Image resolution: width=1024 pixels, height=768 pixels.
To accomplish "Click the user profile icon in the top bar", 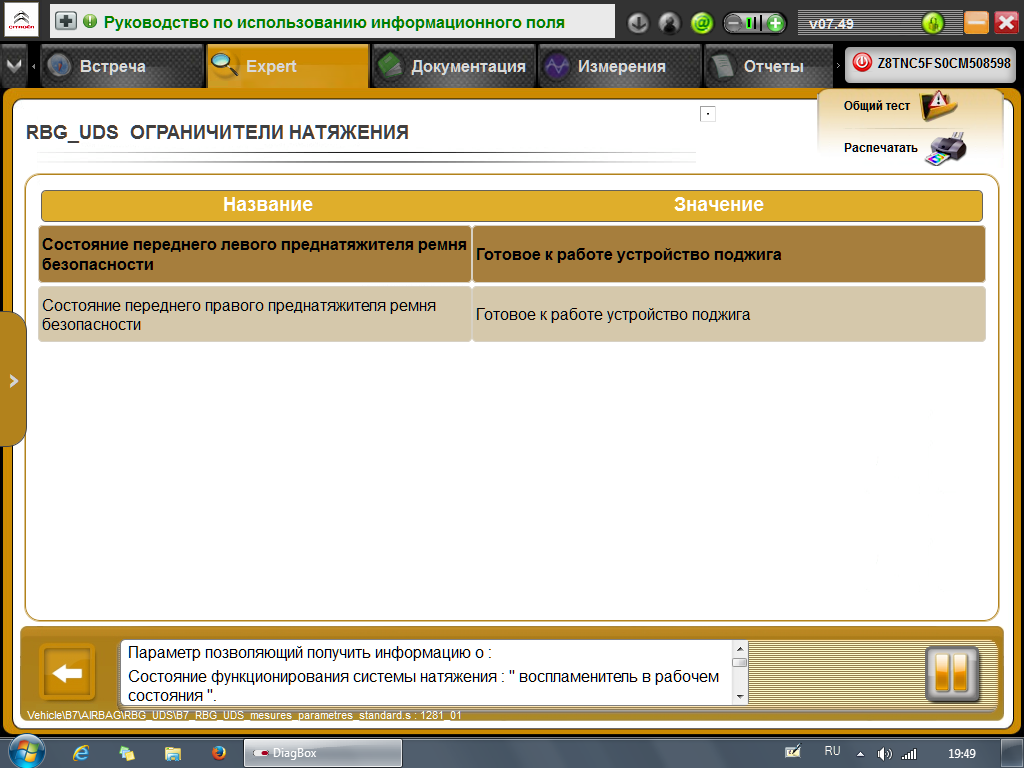I will 669,24.
